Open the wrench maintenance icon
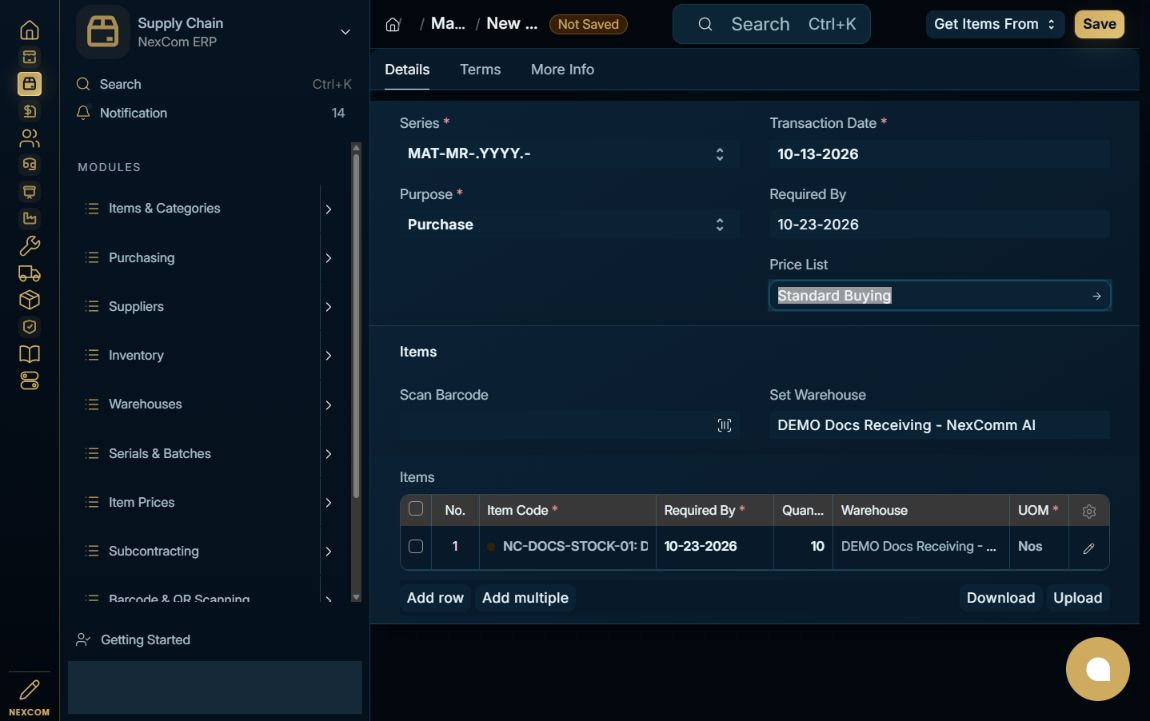Viewport: 1150px width, 721px height. coord(29,245)
